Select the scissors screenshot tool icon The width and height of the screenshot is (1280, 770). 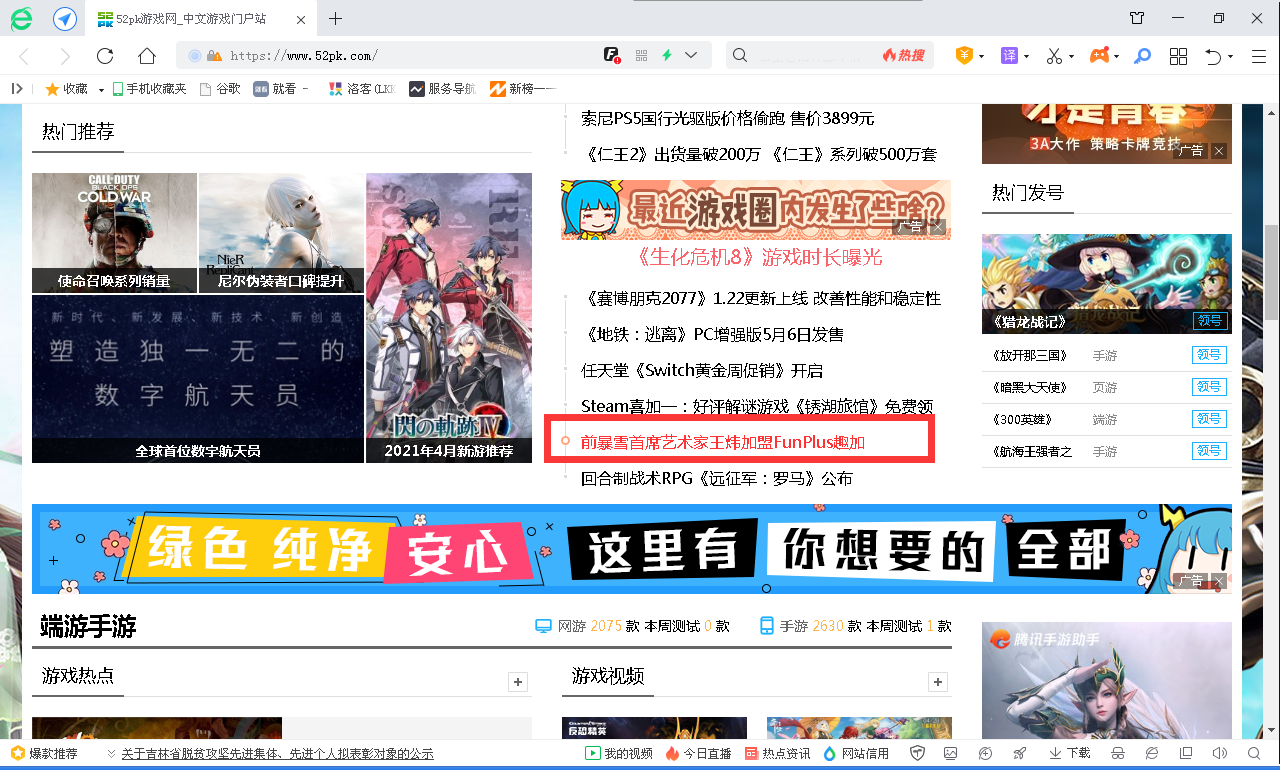coord(1054,56)
